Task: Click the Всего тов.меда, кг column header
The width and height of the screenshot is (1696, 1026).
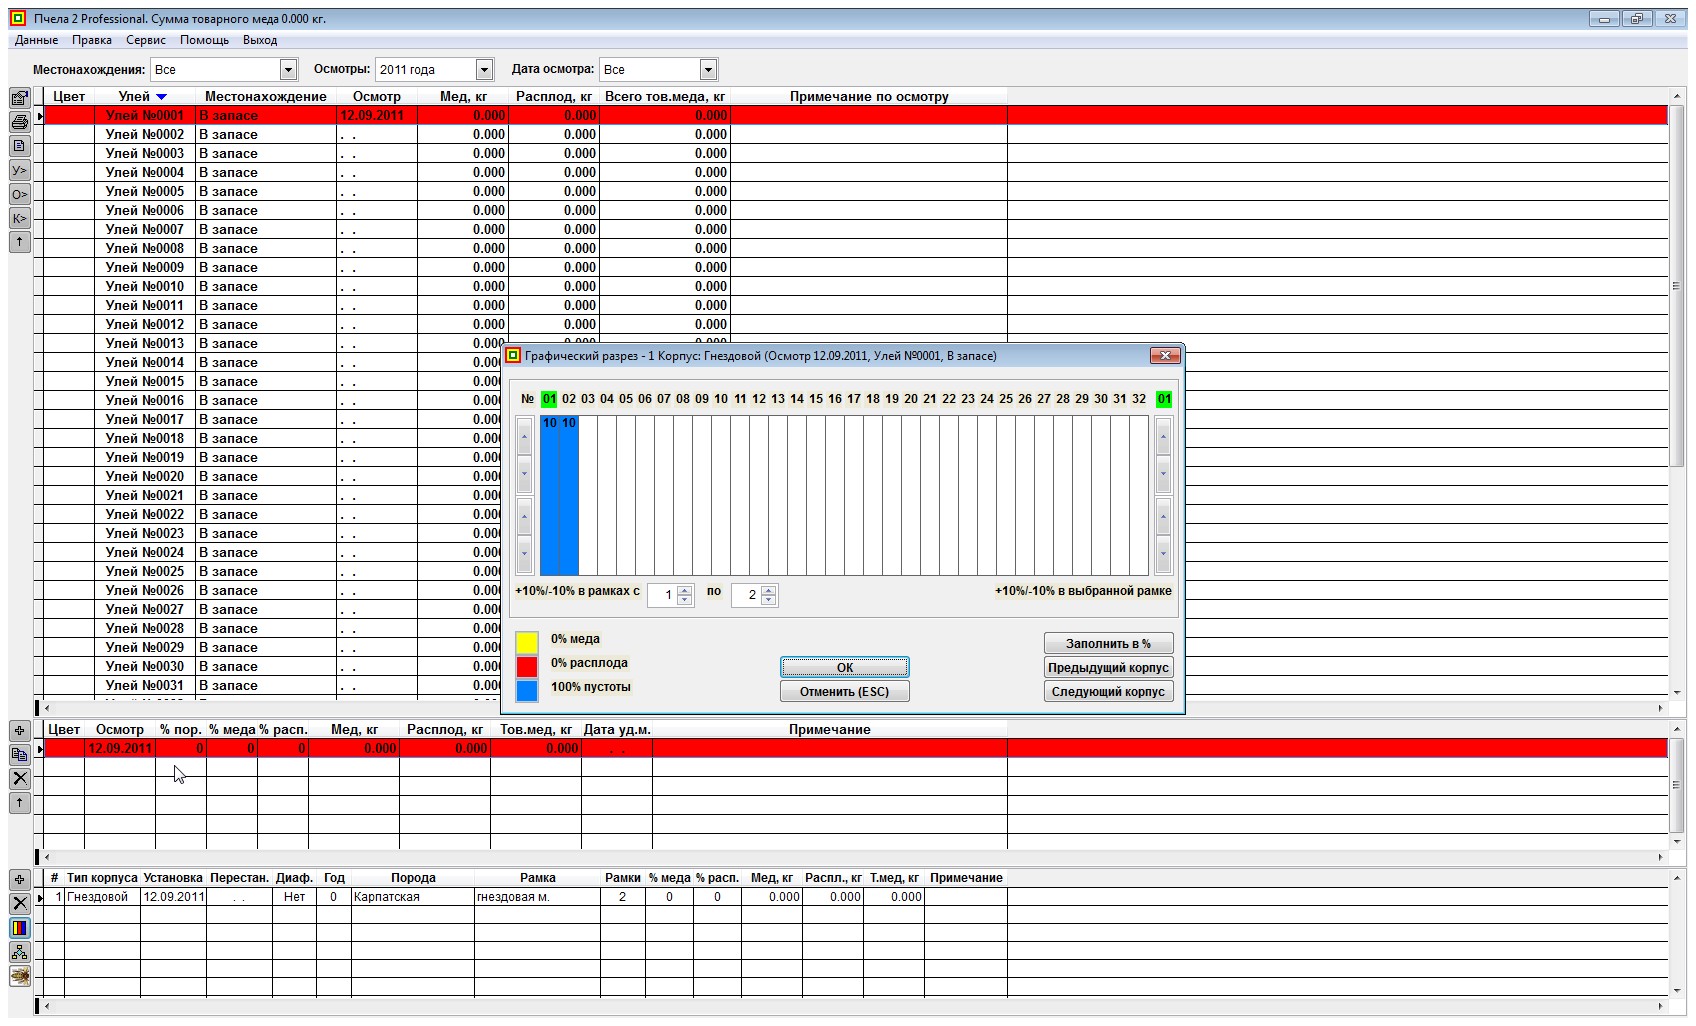Action: (665, 97)
